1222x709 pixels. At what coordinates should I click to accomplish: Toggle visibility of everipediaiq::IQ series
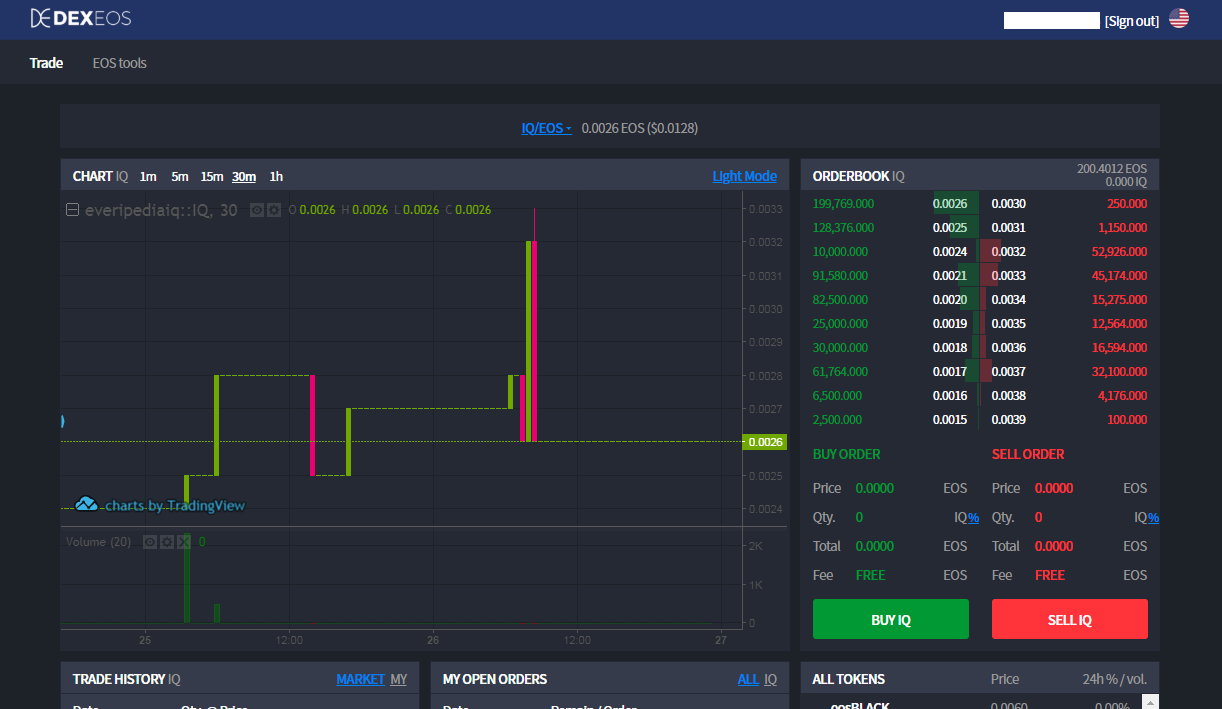coord(256,210)
